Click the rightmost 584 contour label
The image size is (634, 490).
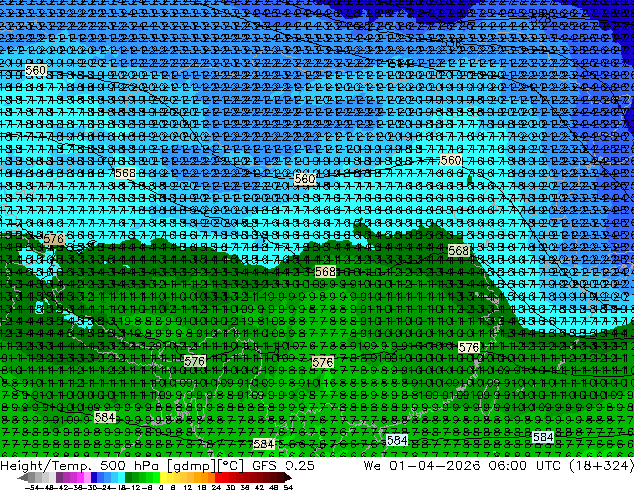[543, 437]
